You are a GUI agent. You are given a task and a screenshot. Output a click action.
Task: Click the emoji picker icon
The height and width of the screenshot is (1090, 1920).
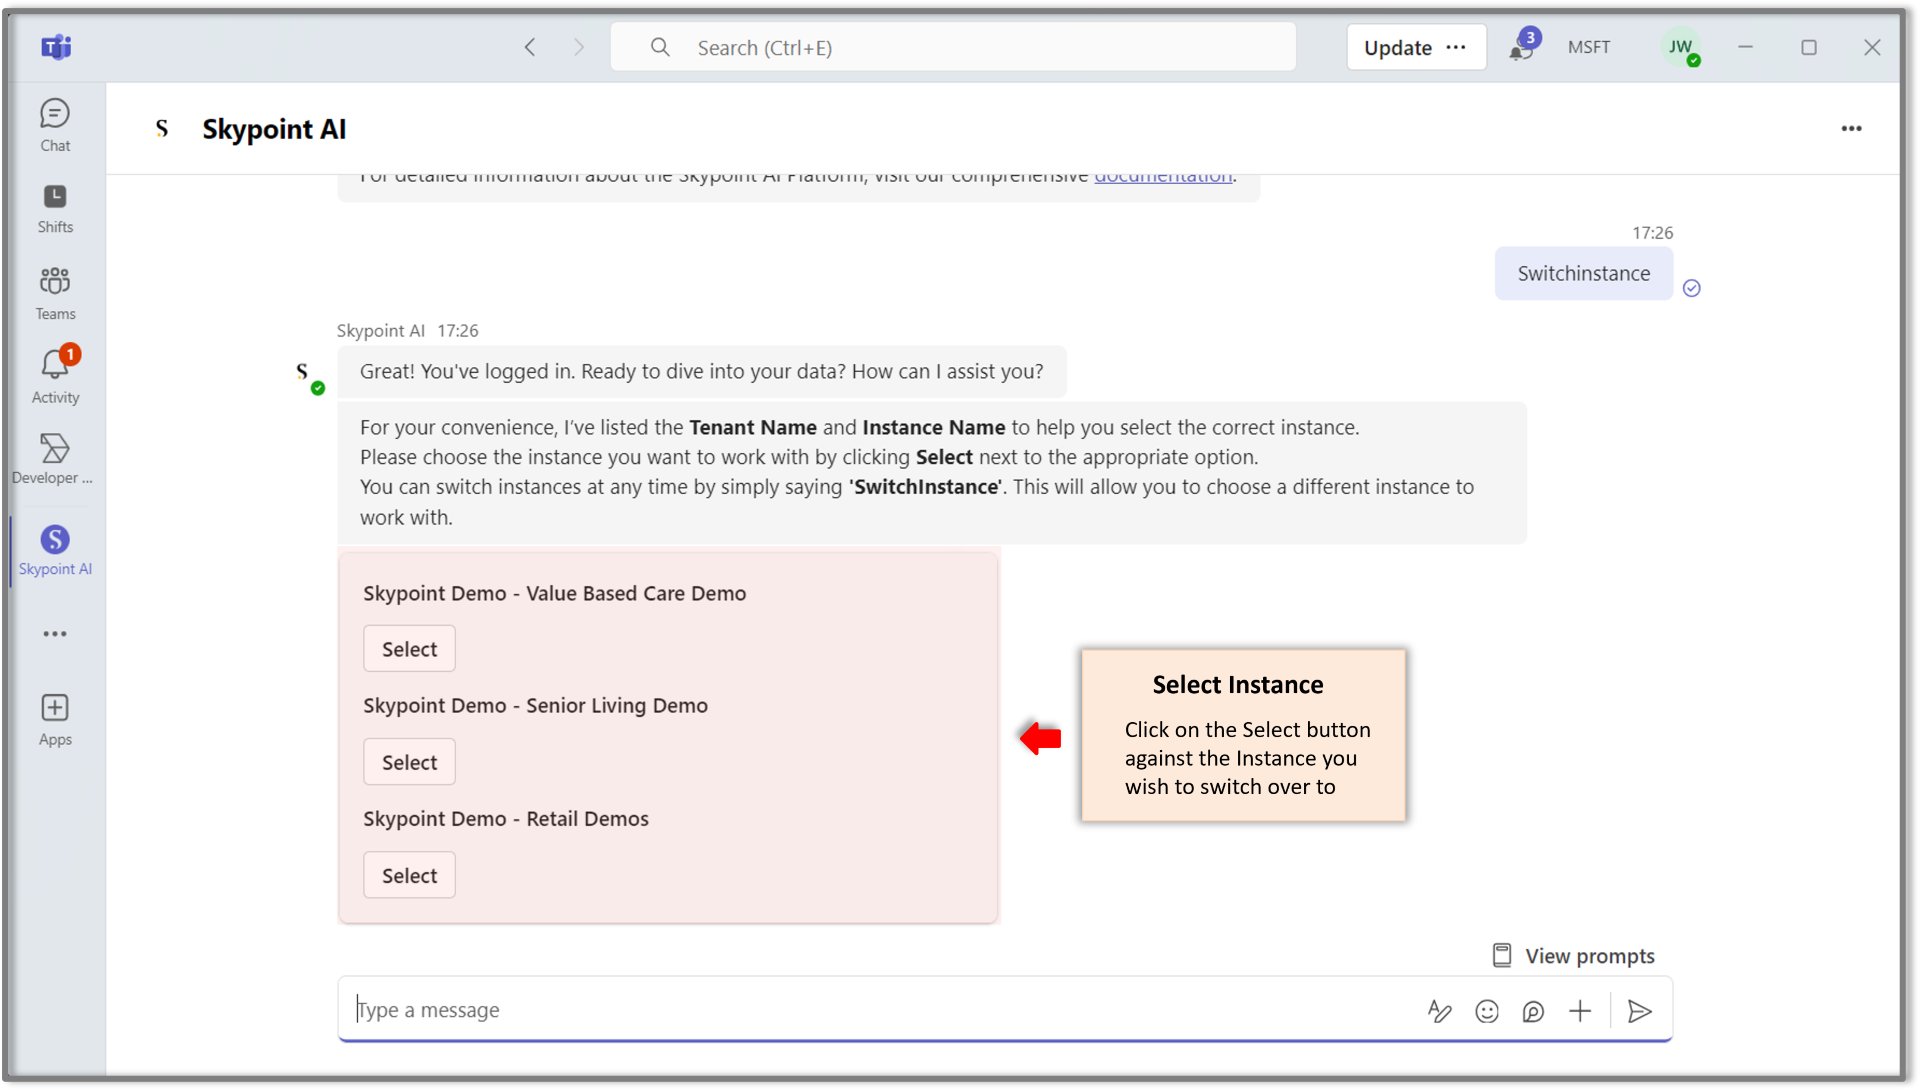pyautogui.click(x=1487, y=1011)
